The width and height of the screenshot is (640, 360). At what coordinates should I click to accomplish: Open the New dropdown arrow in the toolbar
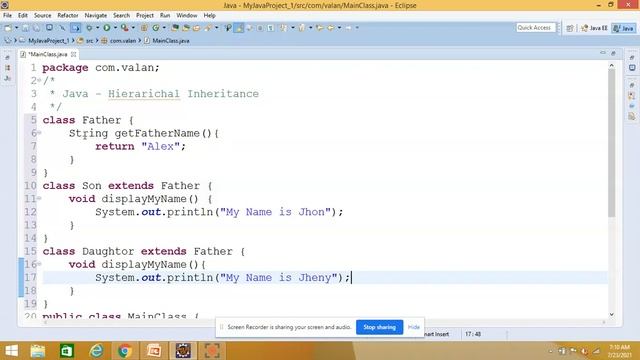click(x=16, y=28)
